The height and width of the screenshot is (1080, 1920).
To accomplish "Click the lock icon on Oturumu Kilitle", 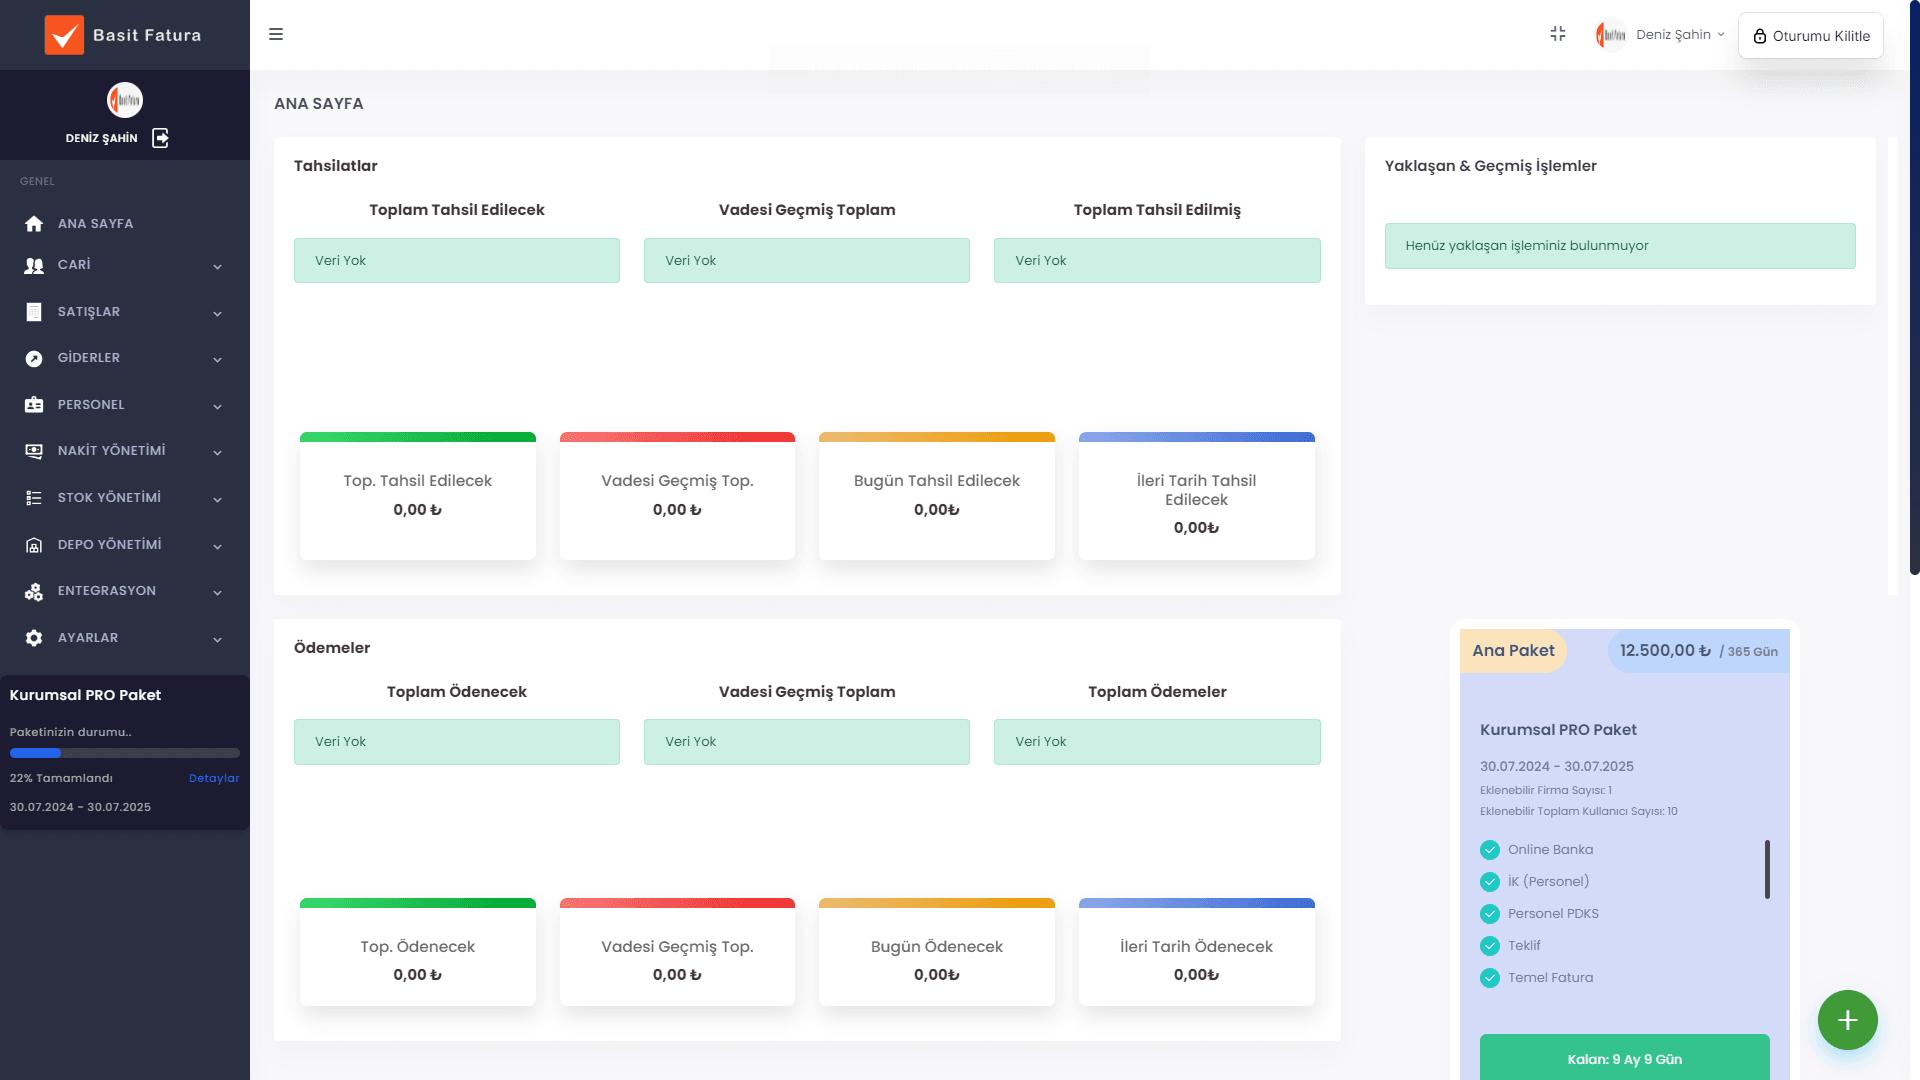I will coord(1760,36).
